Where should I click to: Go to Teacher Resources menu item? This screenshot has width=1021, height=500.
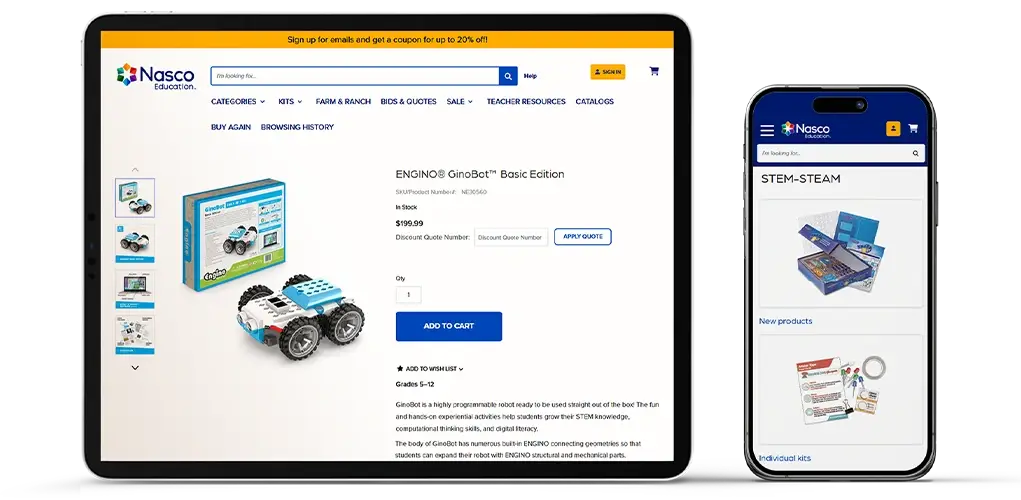click(526, 102)
